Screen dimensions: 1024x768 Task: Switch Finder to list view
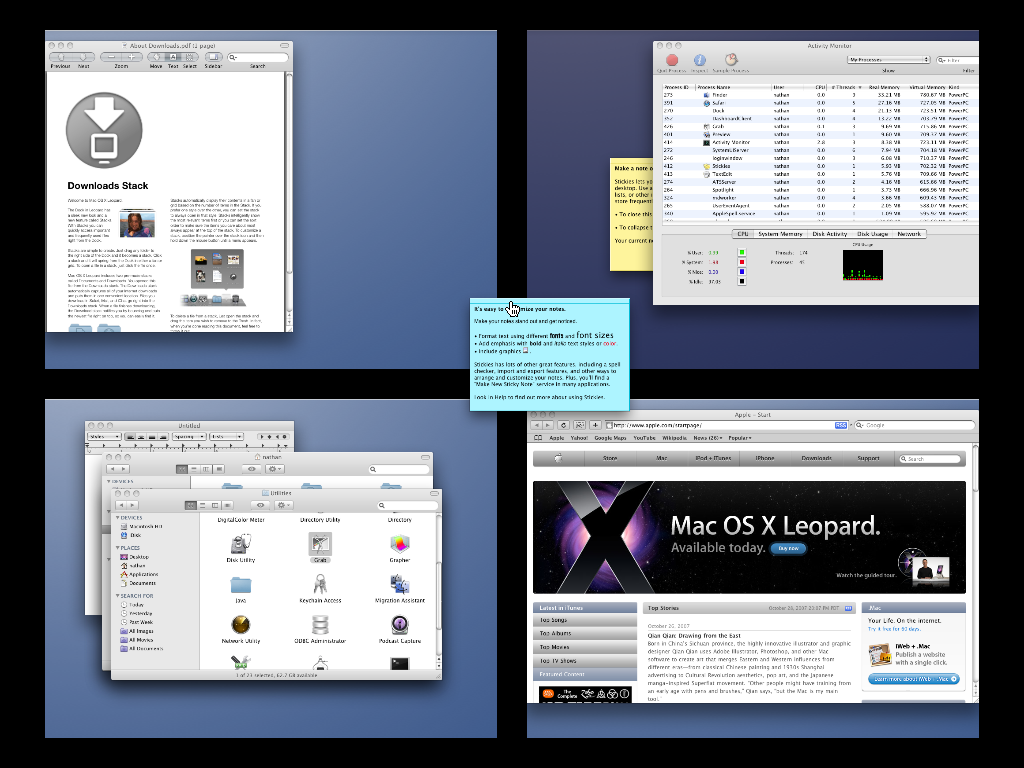[x=202, y=505]
